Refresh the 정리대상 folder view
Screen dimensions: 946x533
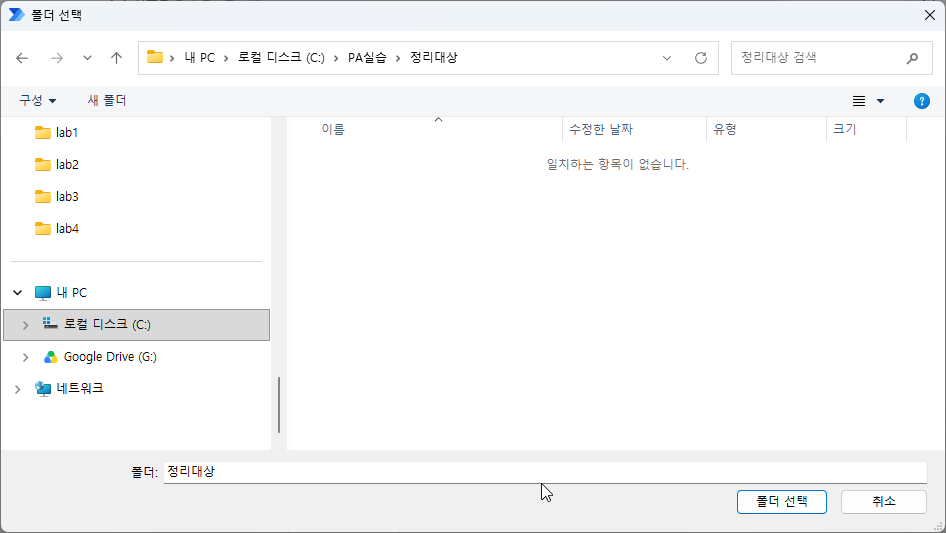(700, 58)
